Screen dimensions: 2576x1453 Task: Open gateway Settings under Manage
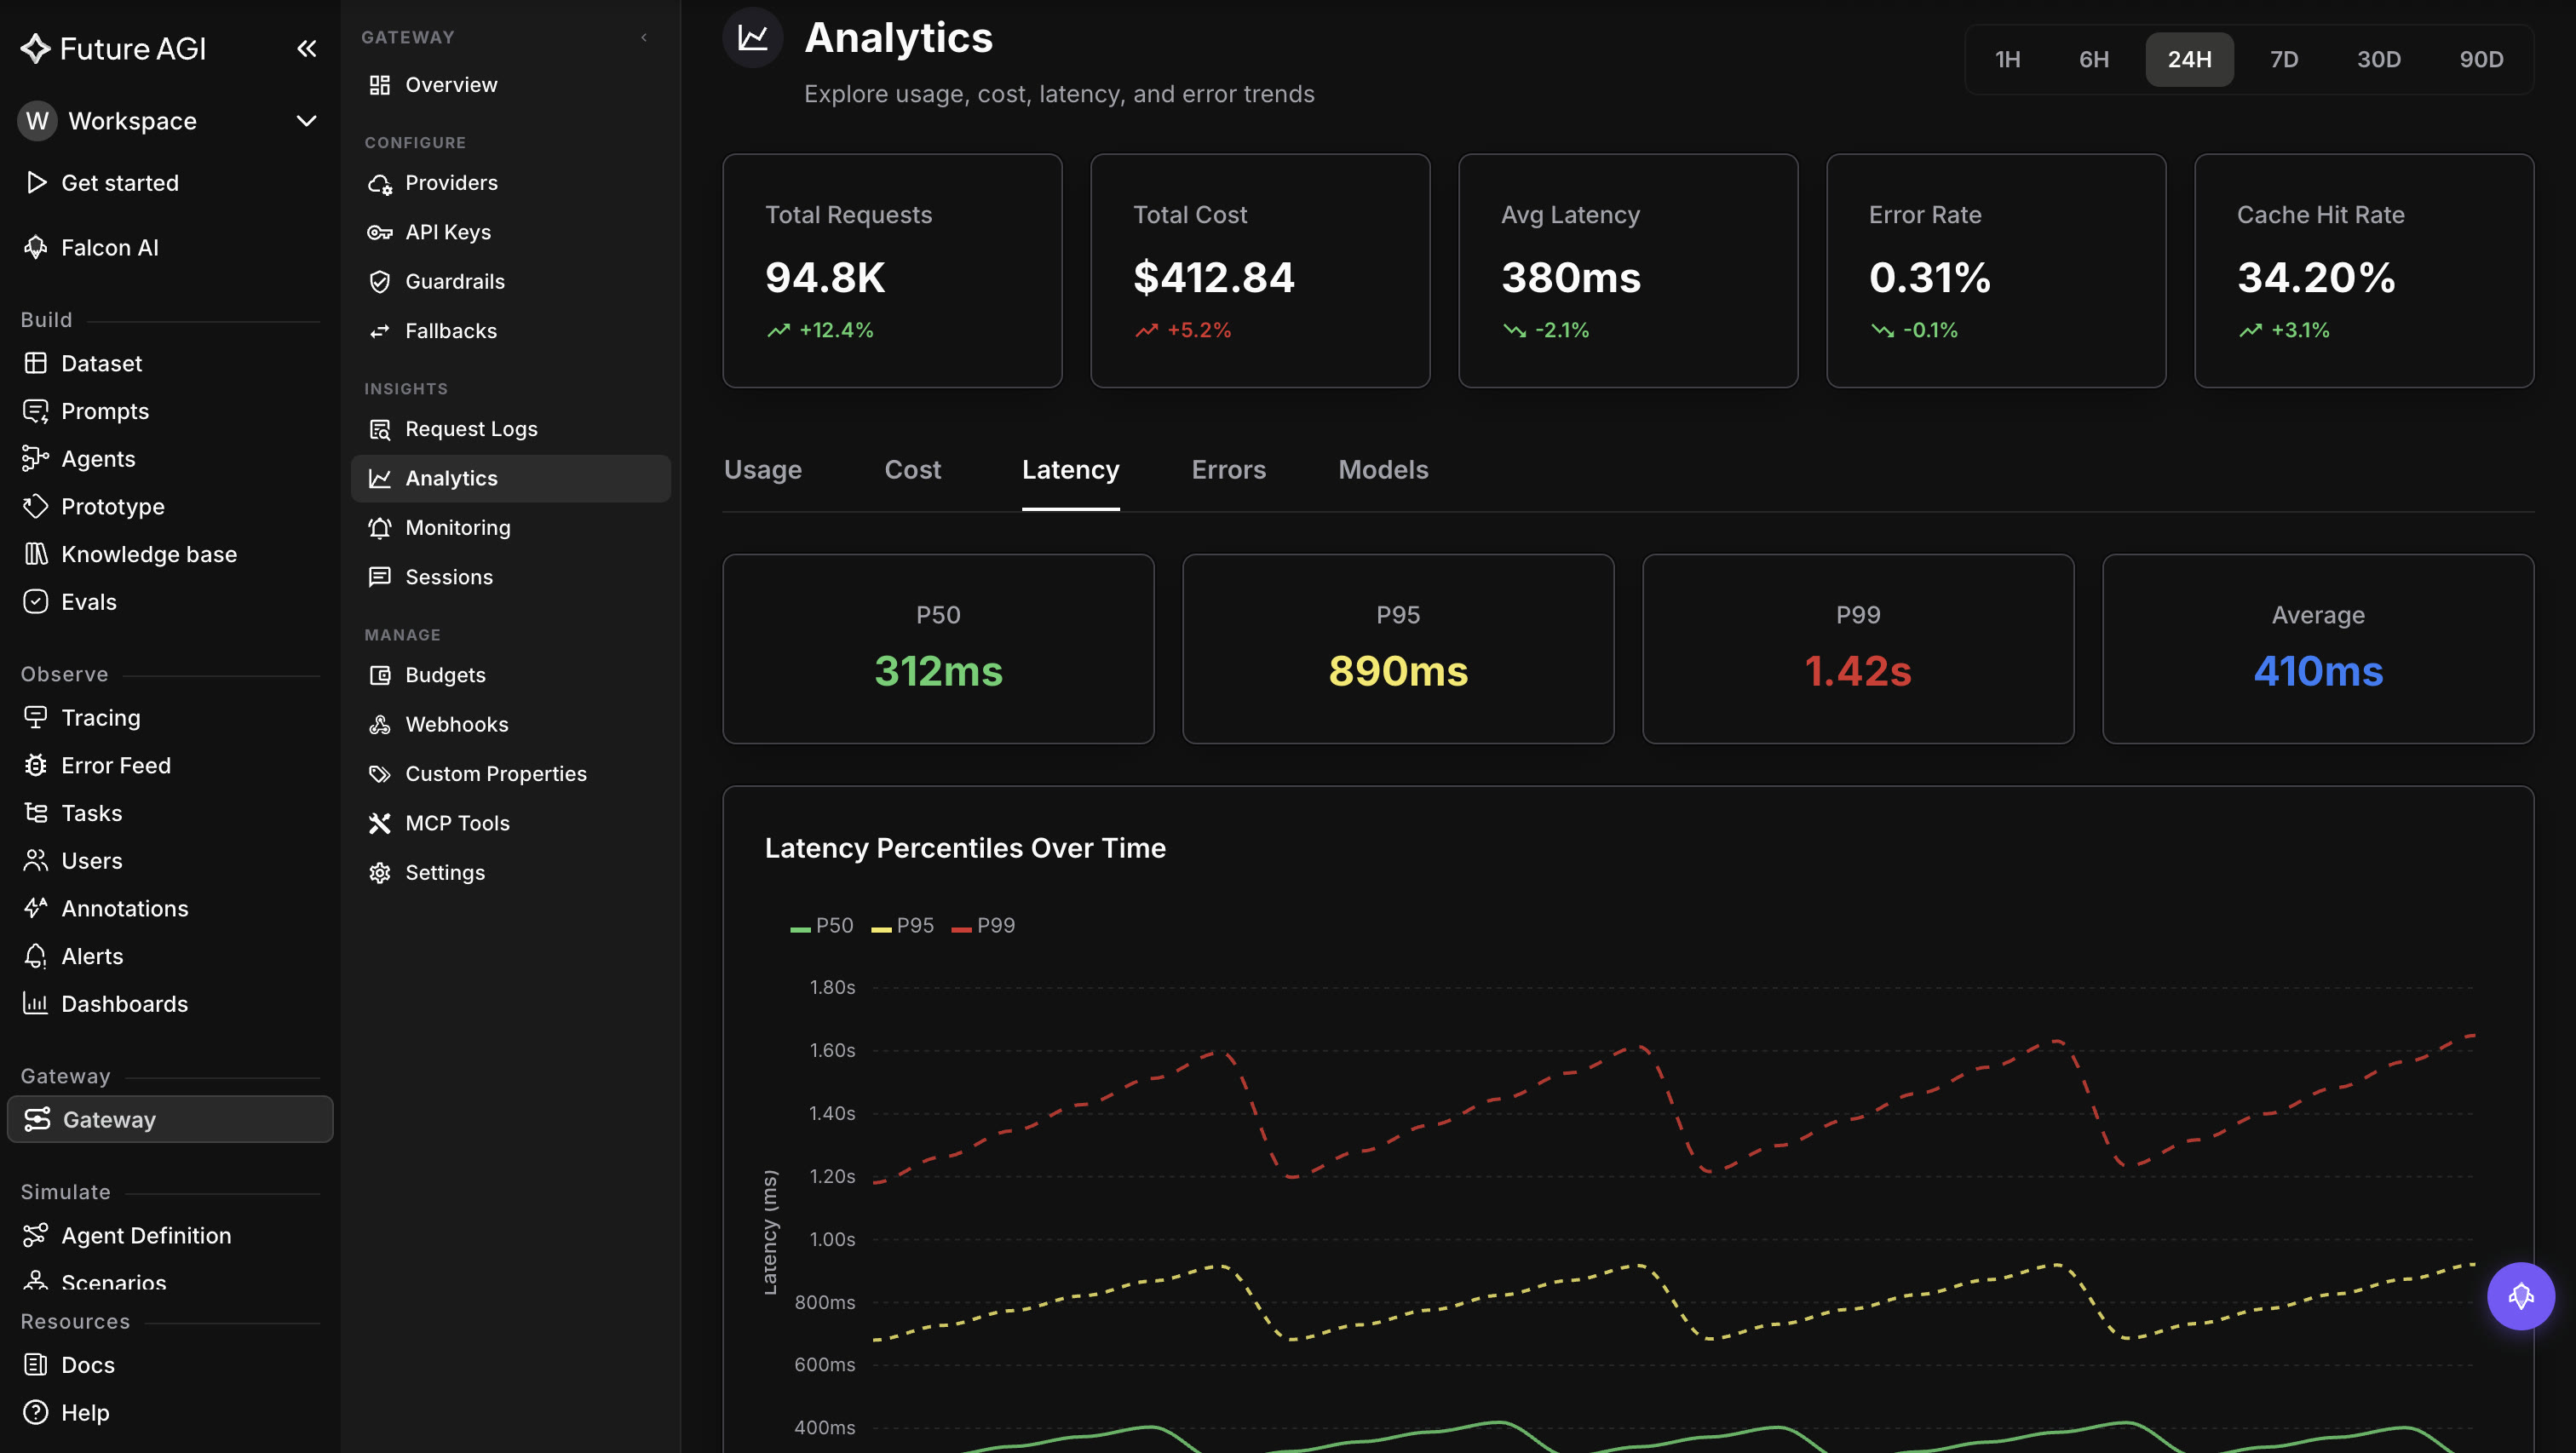[x=510, y=872]
